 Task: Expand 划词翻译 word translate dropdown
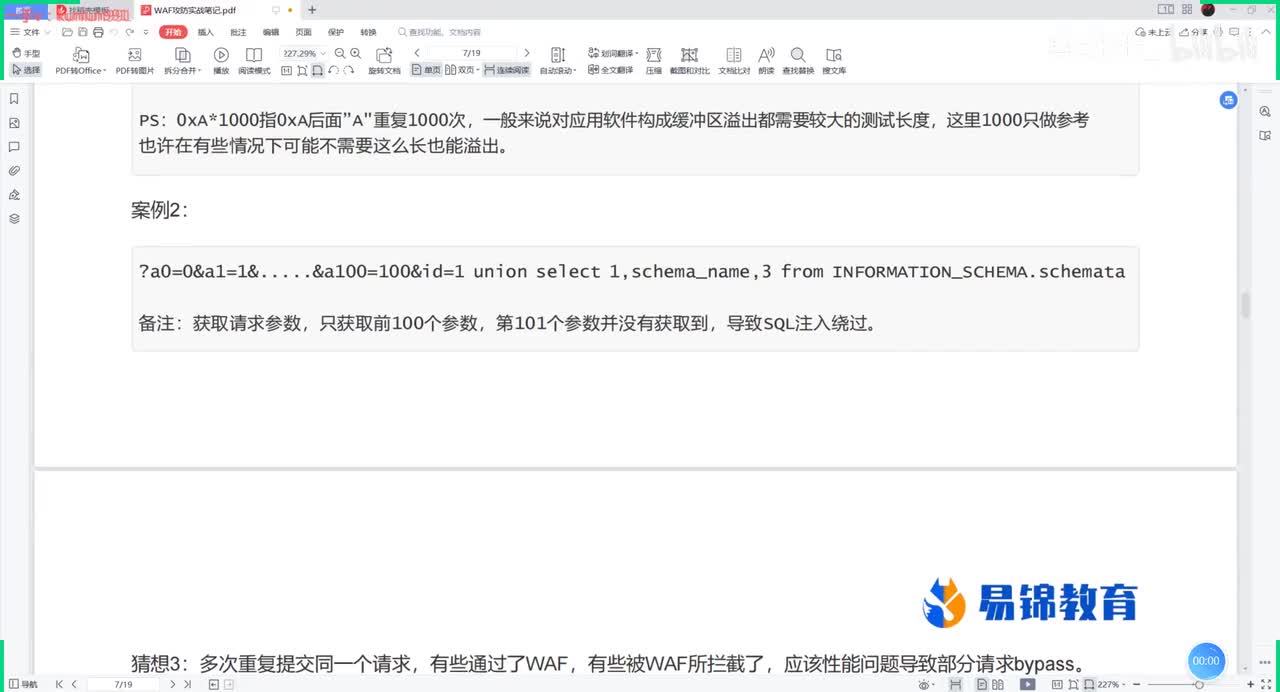pos(613,53)
